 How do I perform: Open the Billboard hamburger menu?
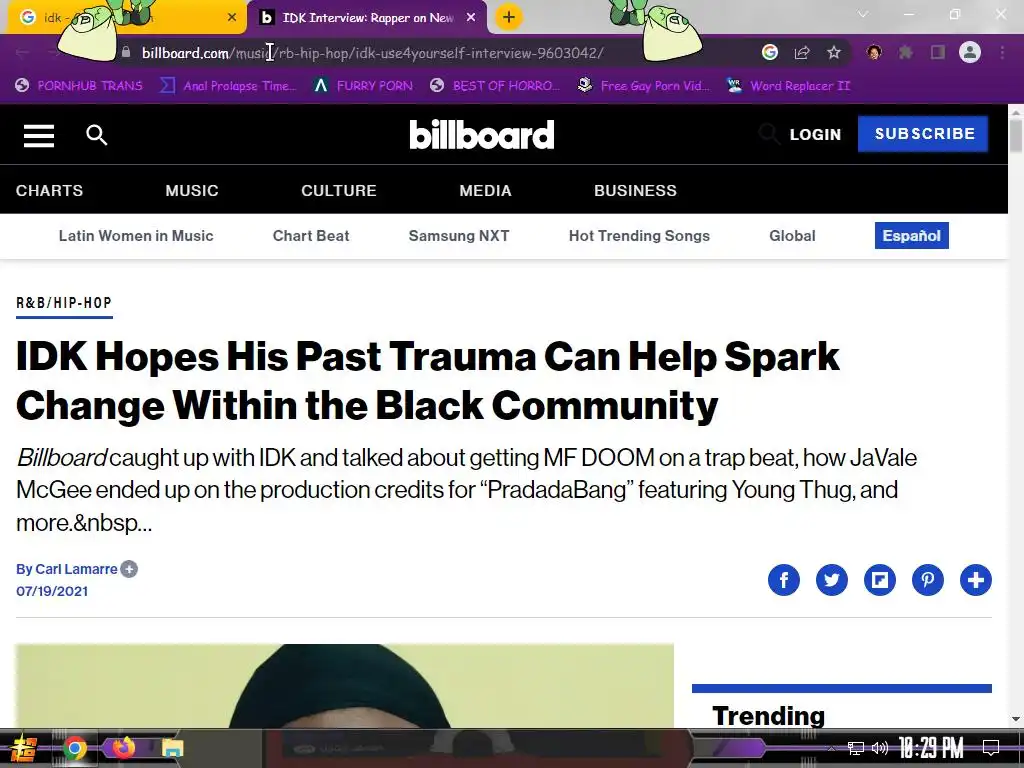click(x=39, y=135)
